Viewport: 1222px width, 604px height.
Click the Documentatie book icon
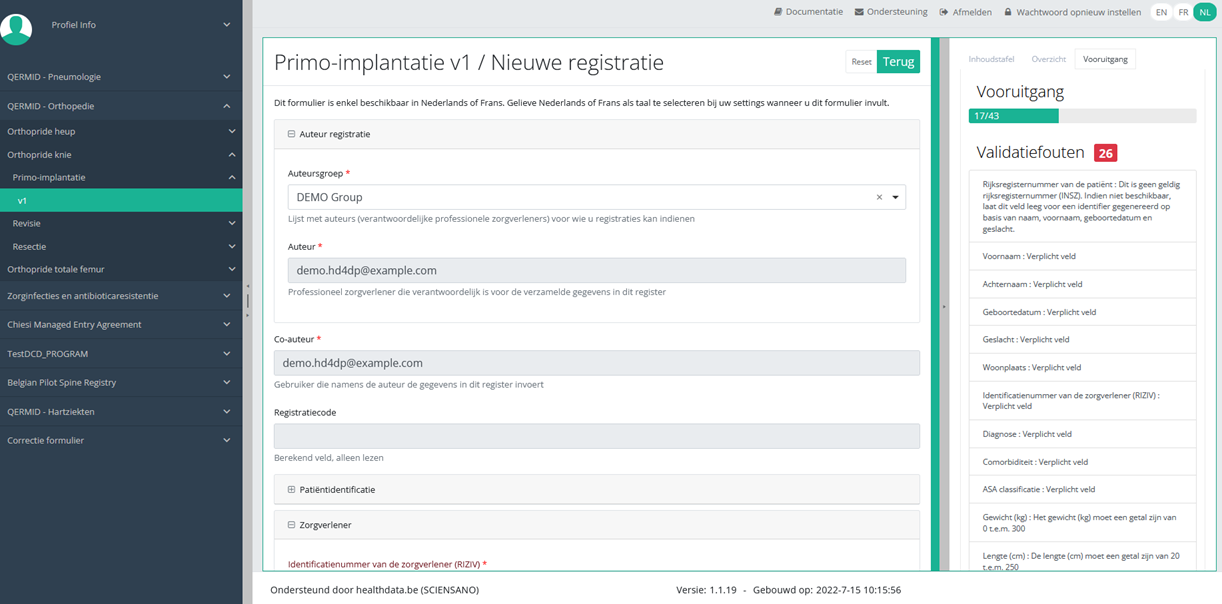778,12
